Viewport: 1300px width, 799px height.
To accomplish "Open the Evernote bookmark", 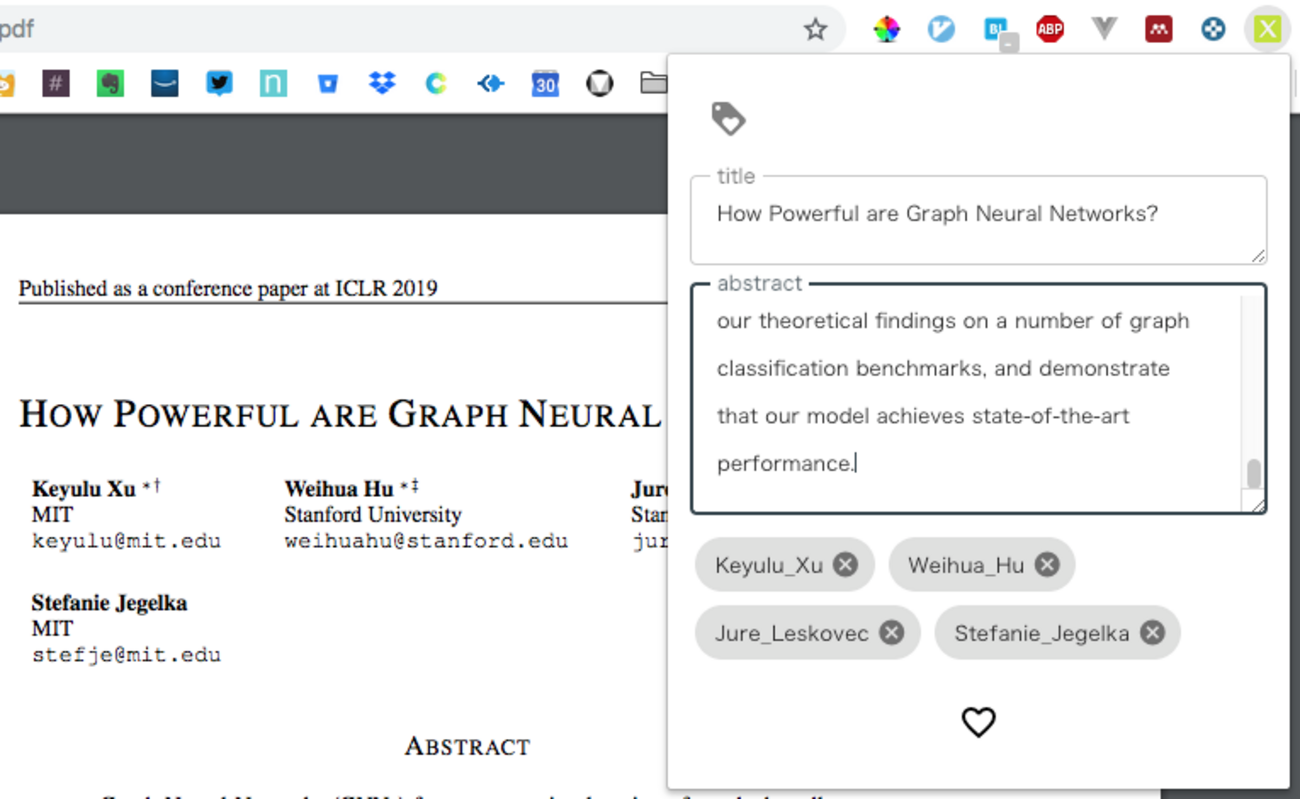I will pos(110,84).
